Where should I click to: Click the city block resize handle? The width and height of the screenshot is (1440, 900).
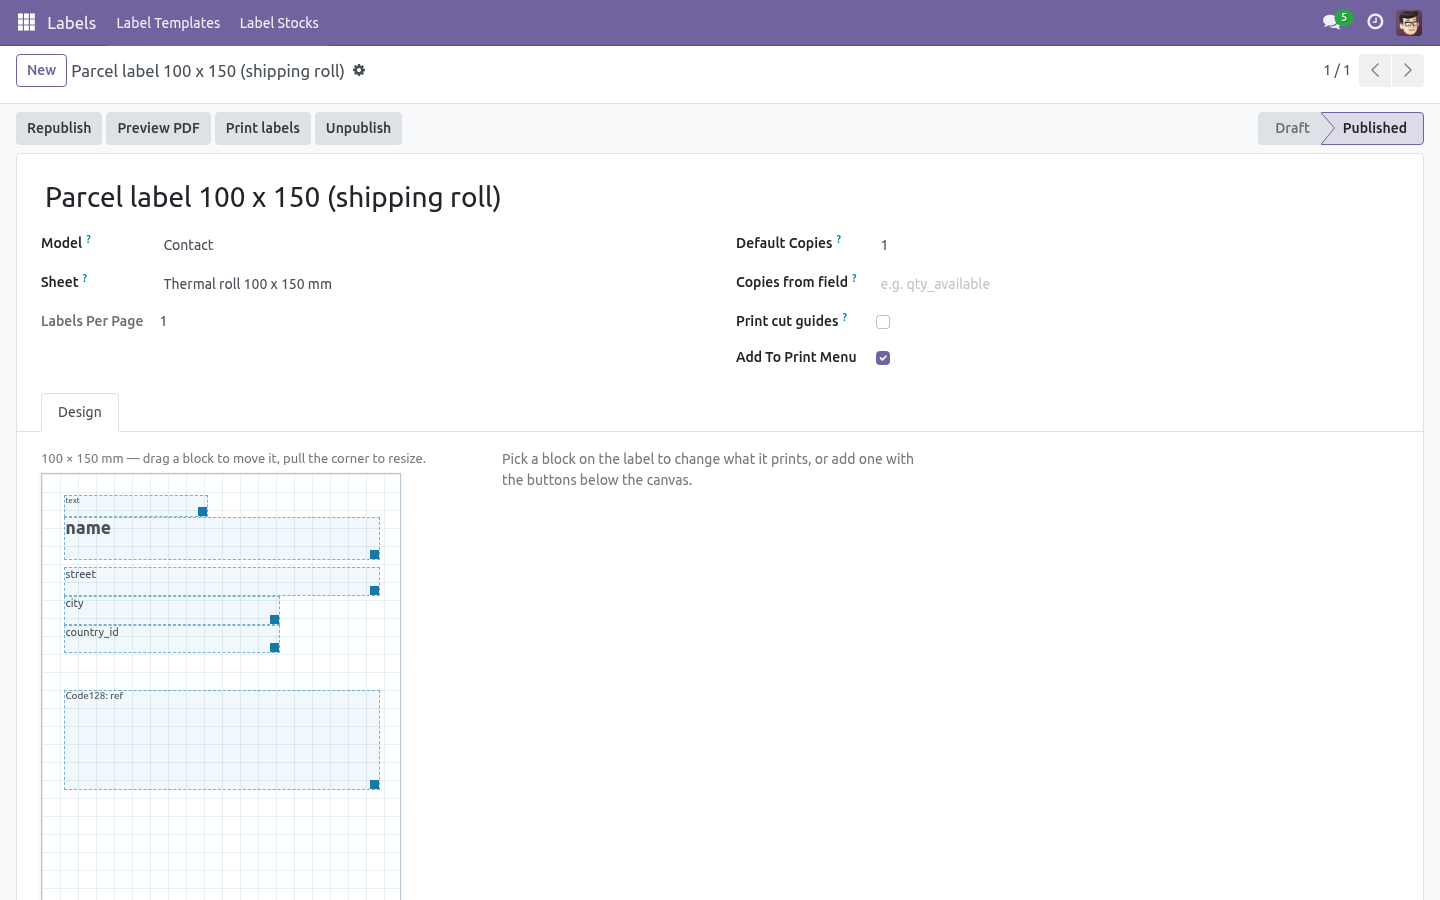(275, 620)
